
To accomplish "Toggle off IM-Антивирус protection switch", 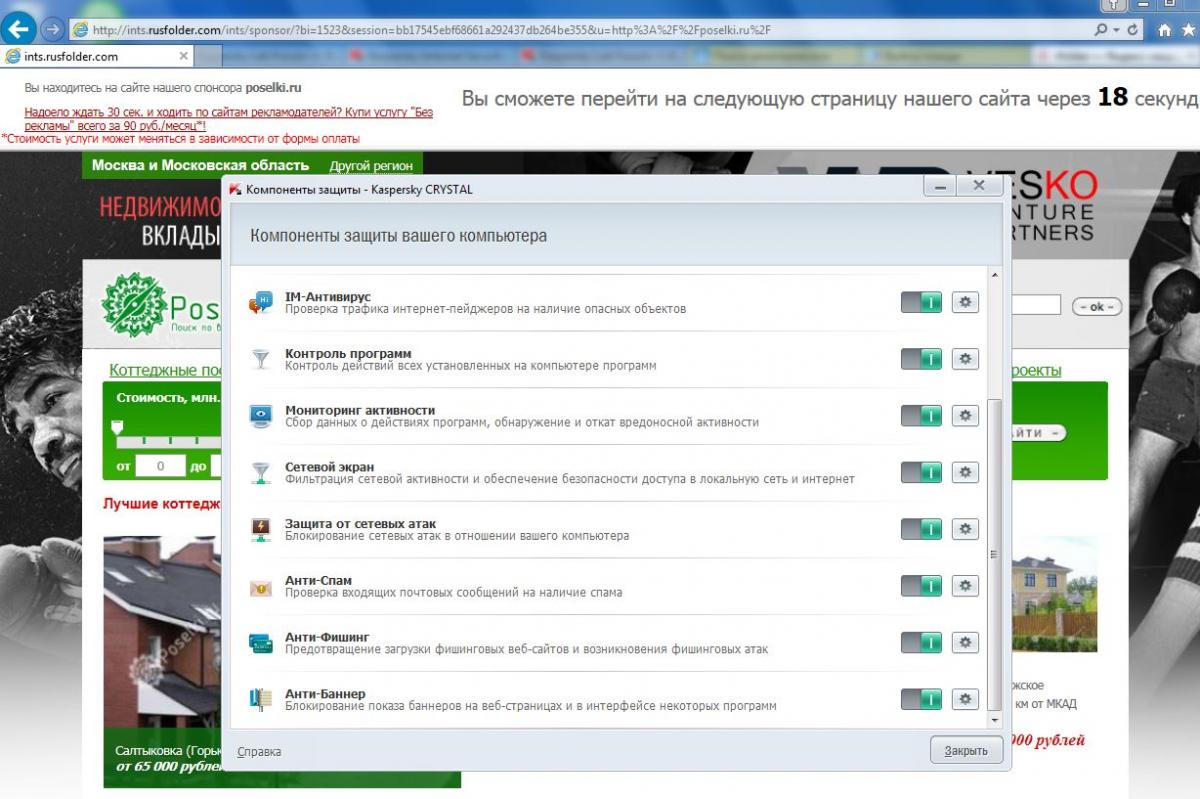I will click(x=921, y=302).
